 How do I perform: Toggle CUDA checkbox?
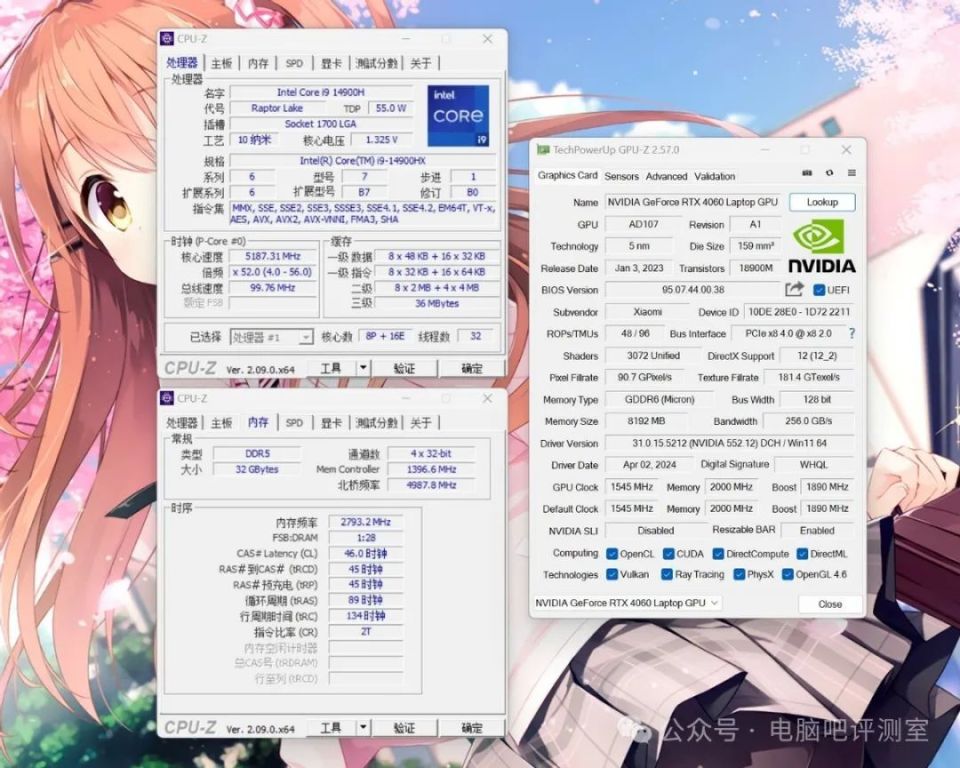pyautogui.click(x=668, y=554)
